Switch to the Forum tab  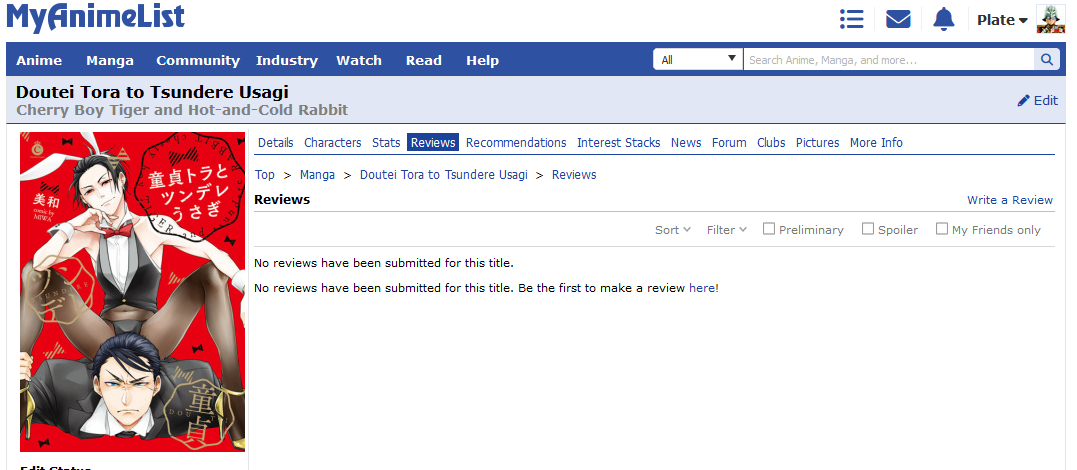coord(729,142)
